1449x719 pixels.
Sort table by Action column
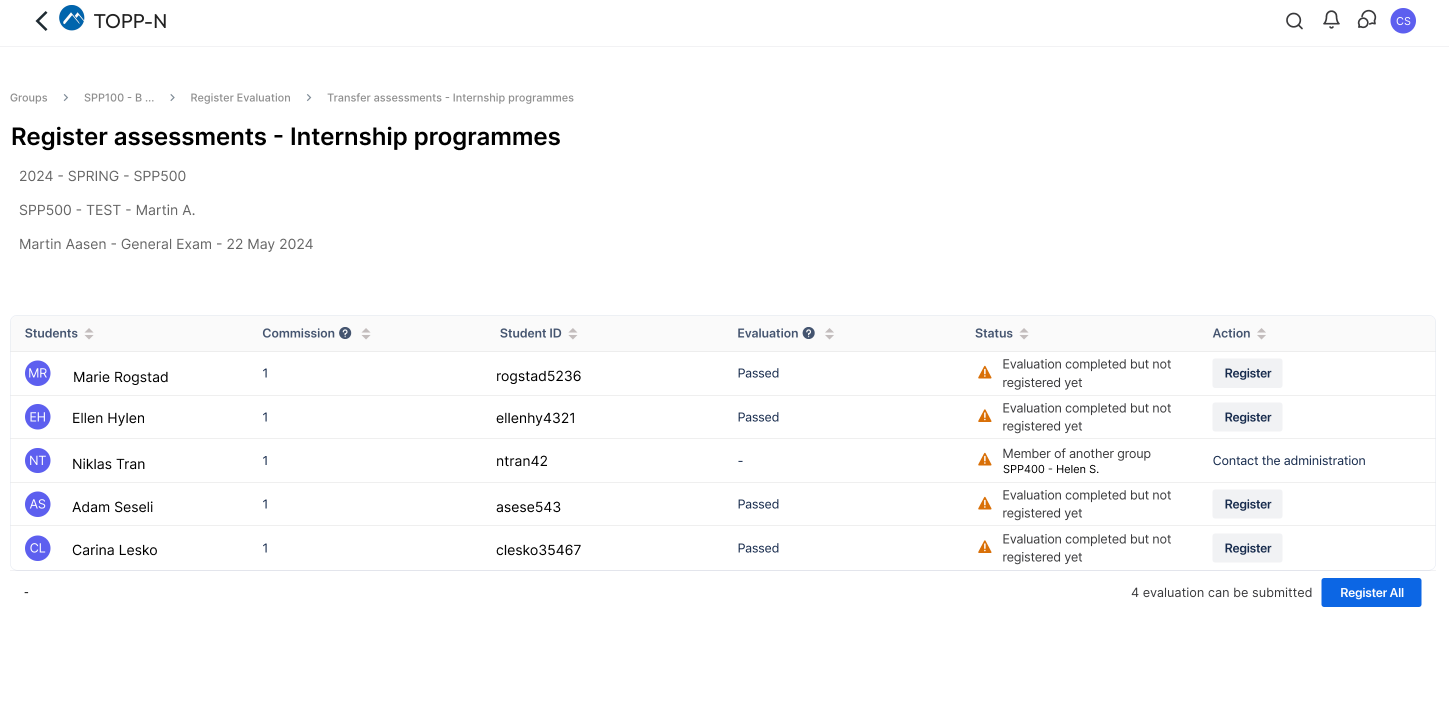(x=1261, y=334)
